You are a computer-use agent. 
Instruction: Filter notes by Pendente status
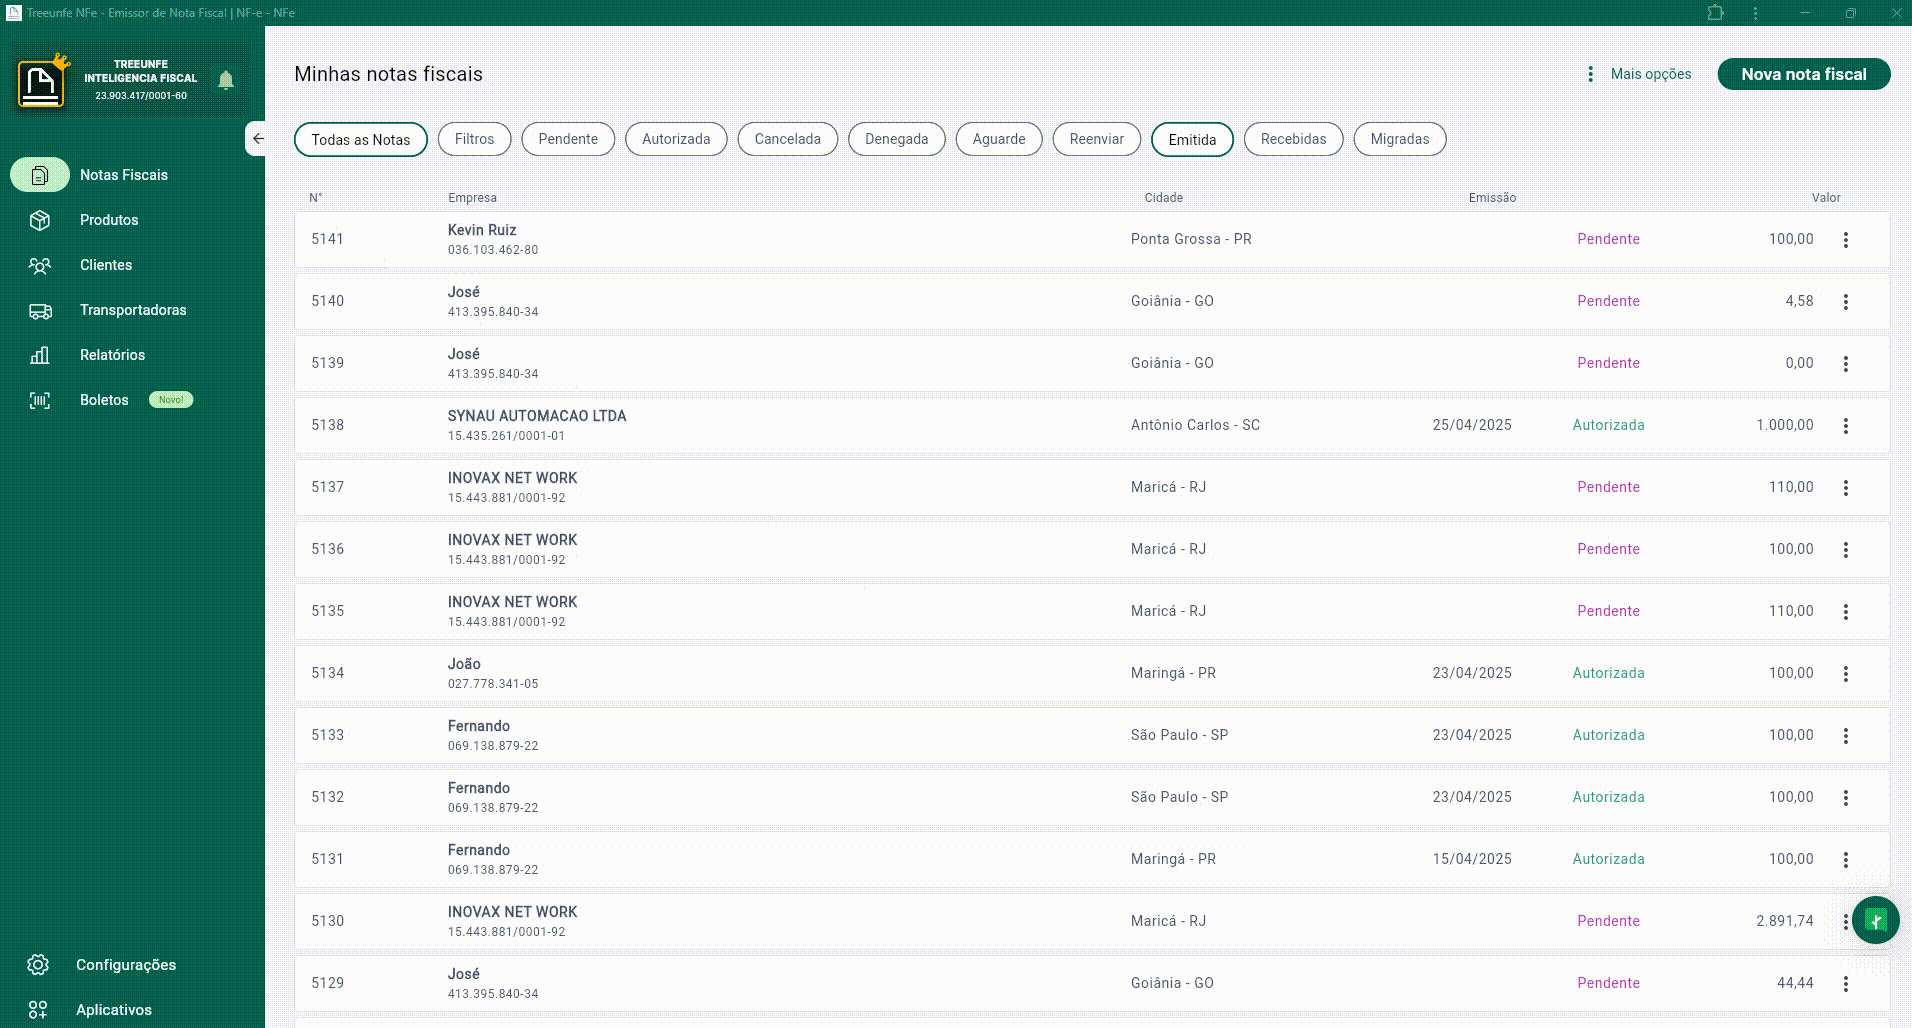568,139
